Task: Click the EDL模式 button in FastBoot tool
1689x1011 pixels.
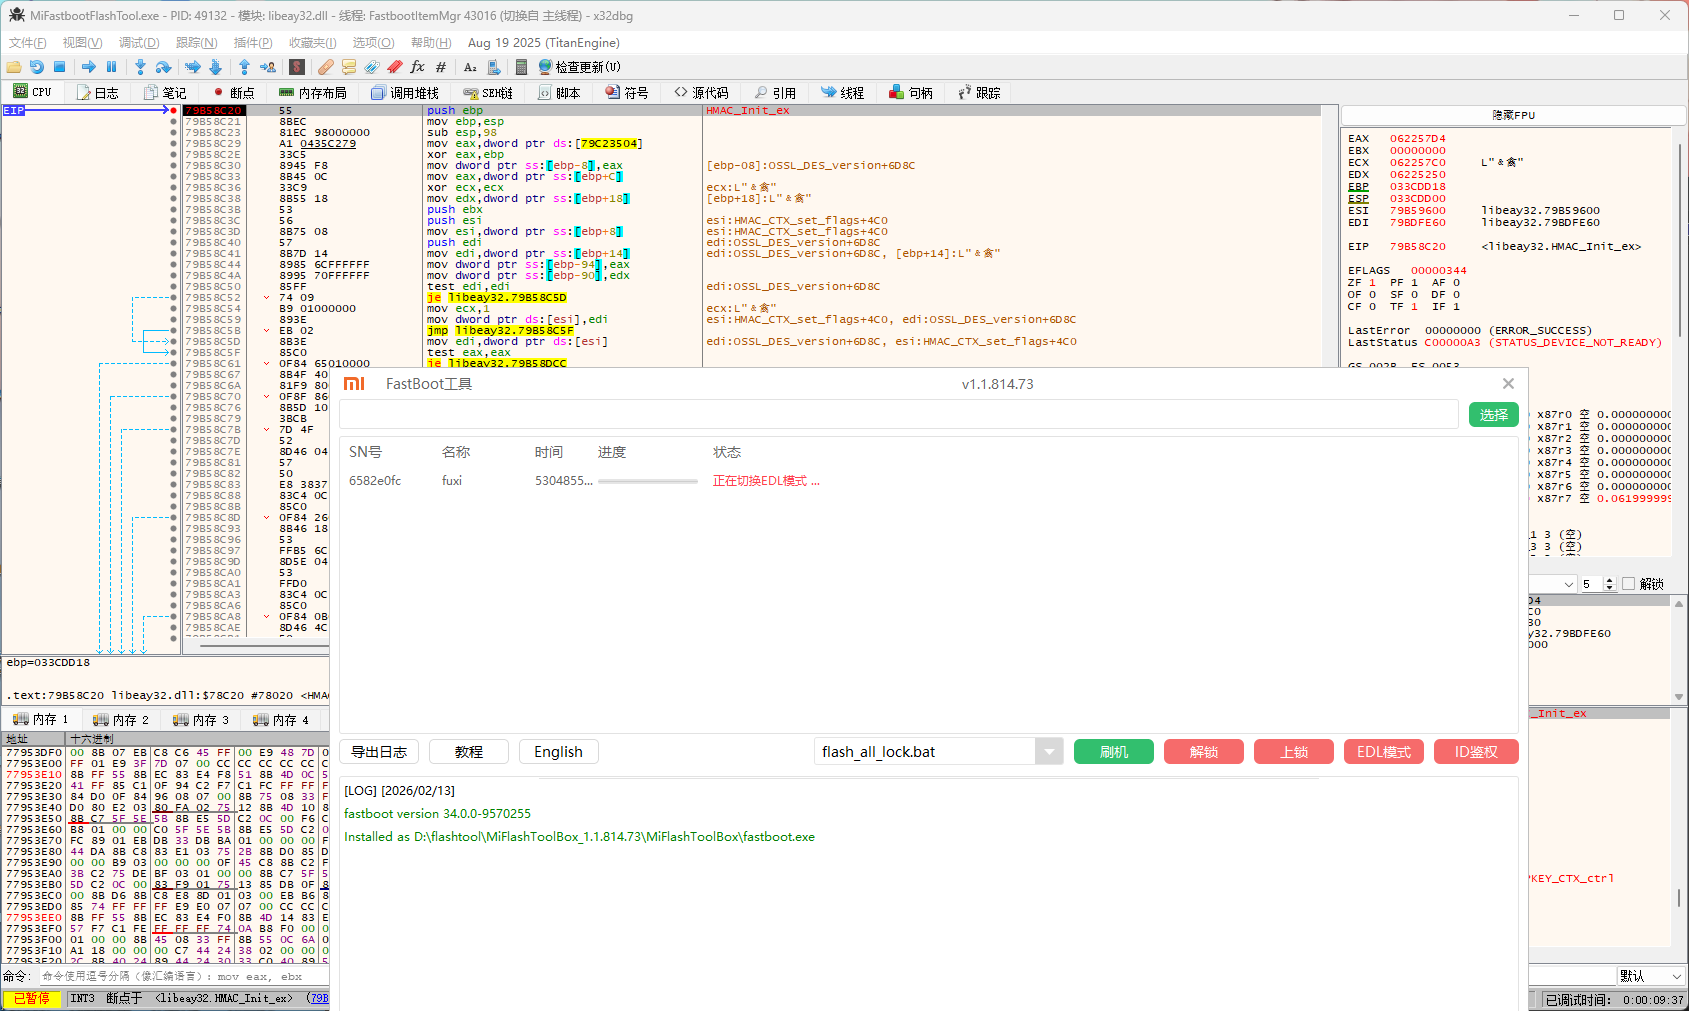Action: (x=1383, y=751)
